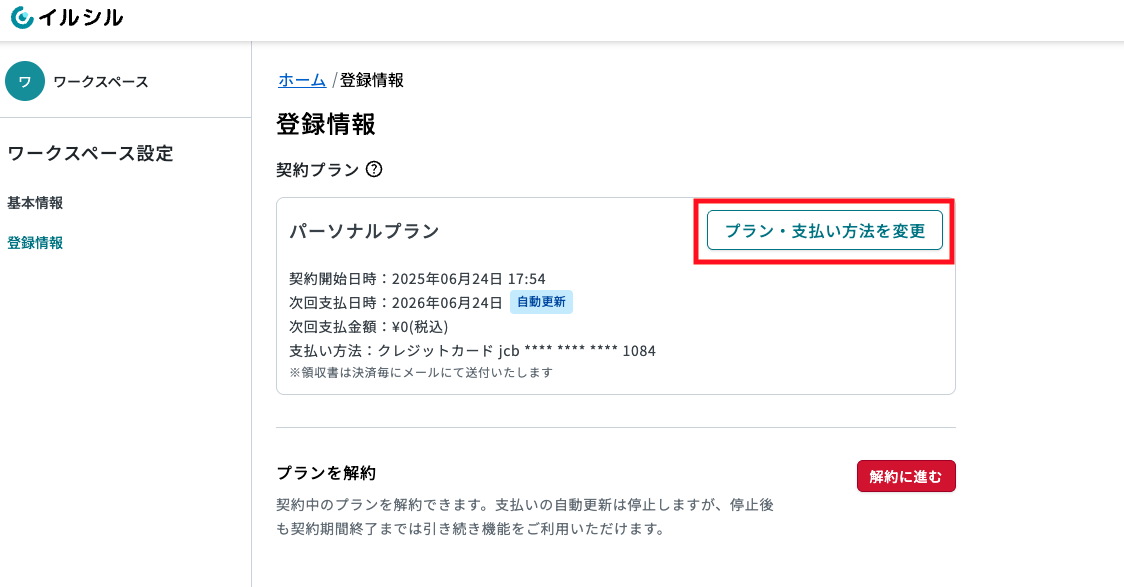Viewport: 1124px width, 587px height.
Task: Click the イルシル logo text
Action: pyautogui.click(x=81, y=18)
